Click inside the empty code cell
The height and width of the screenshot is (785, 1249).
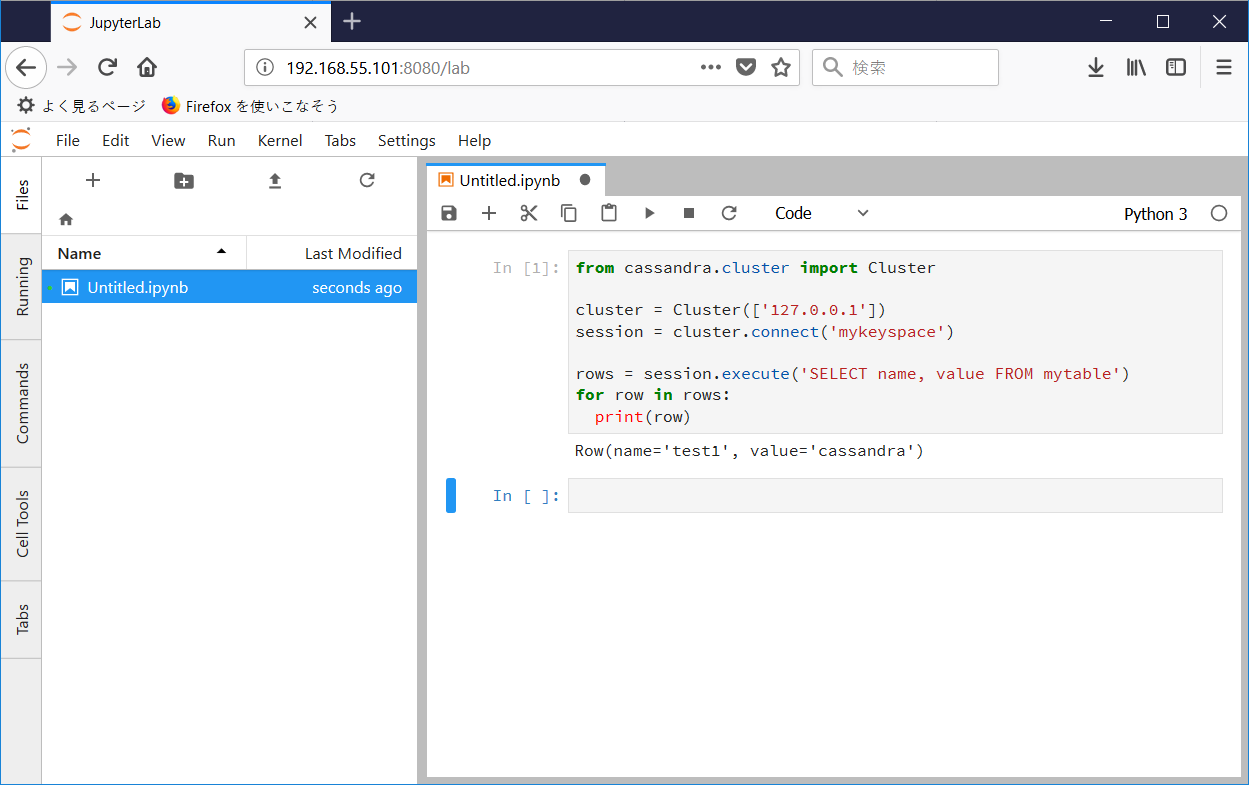(890, 495)
